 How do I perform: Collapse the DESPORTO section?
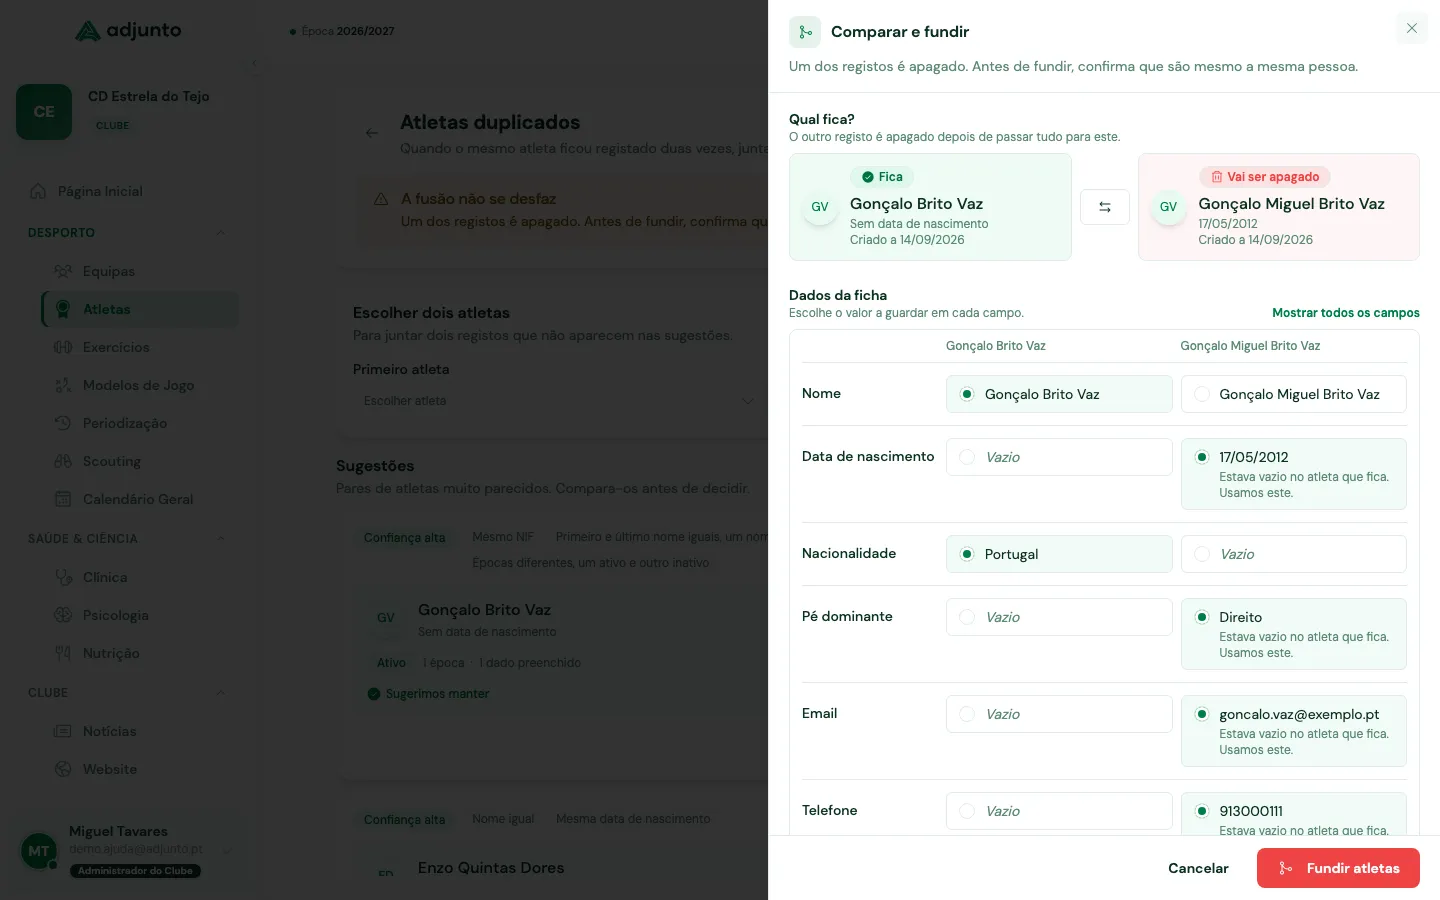pyautogui.click(x=220, y=233)
